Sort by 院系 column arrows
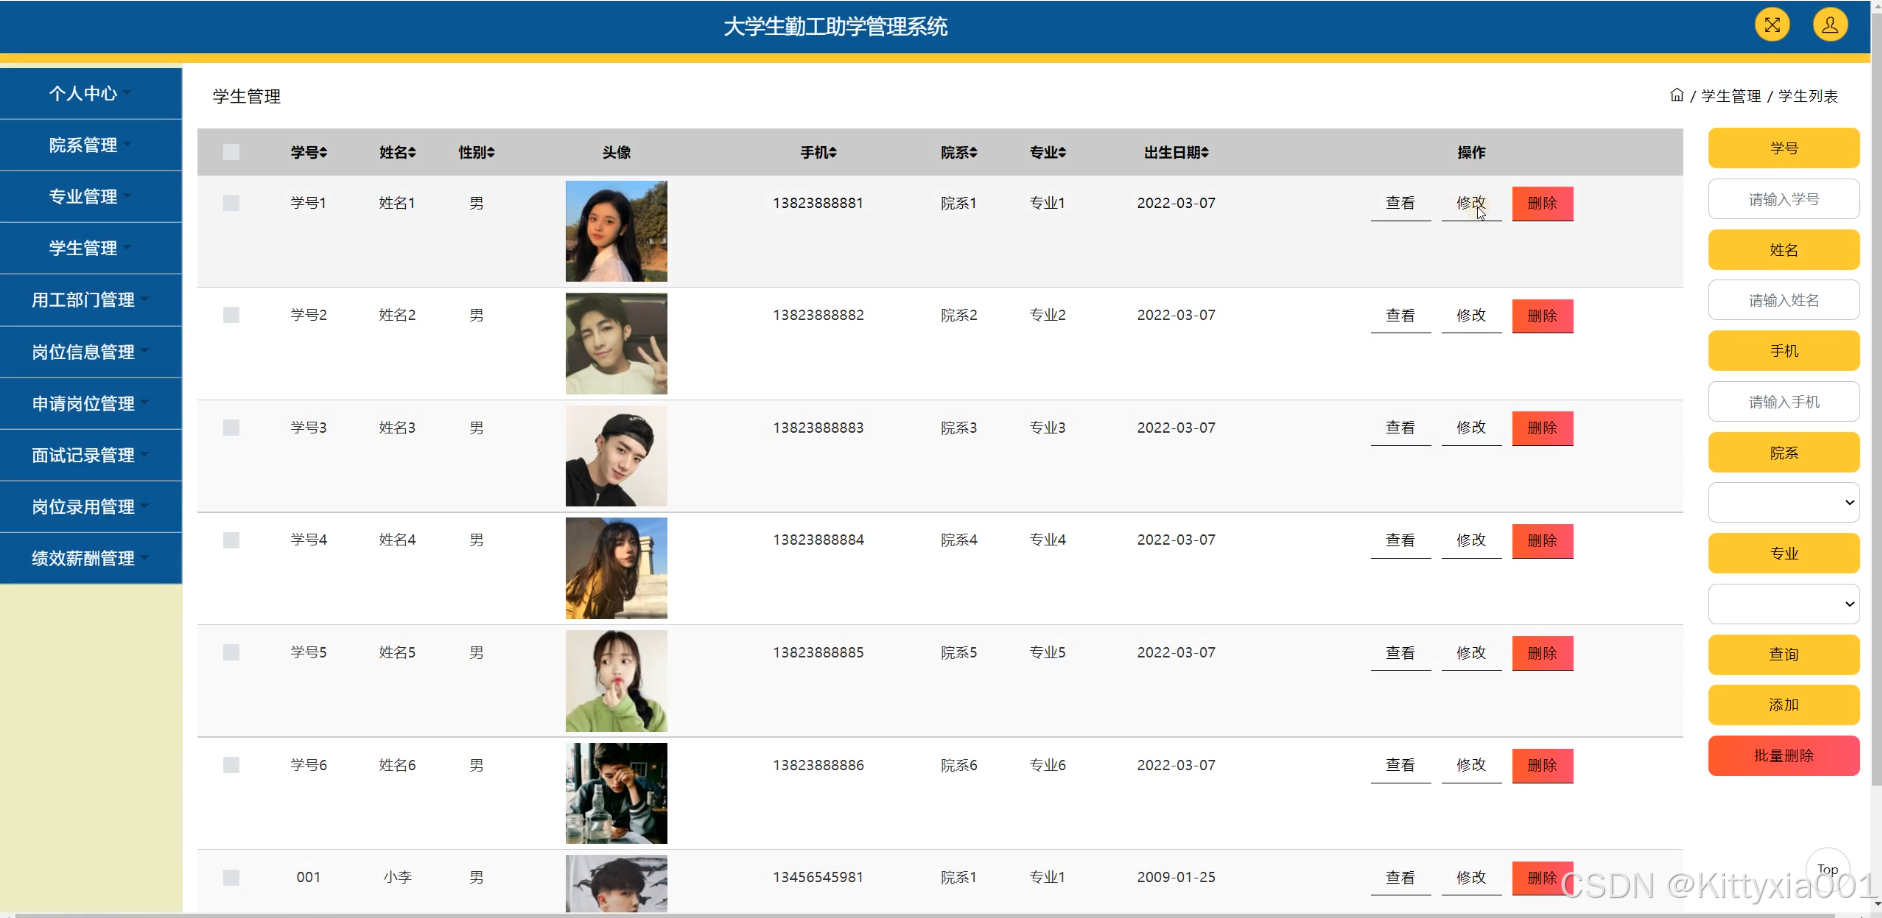Screen dimensions: 1882x918 tap(973, 153)
